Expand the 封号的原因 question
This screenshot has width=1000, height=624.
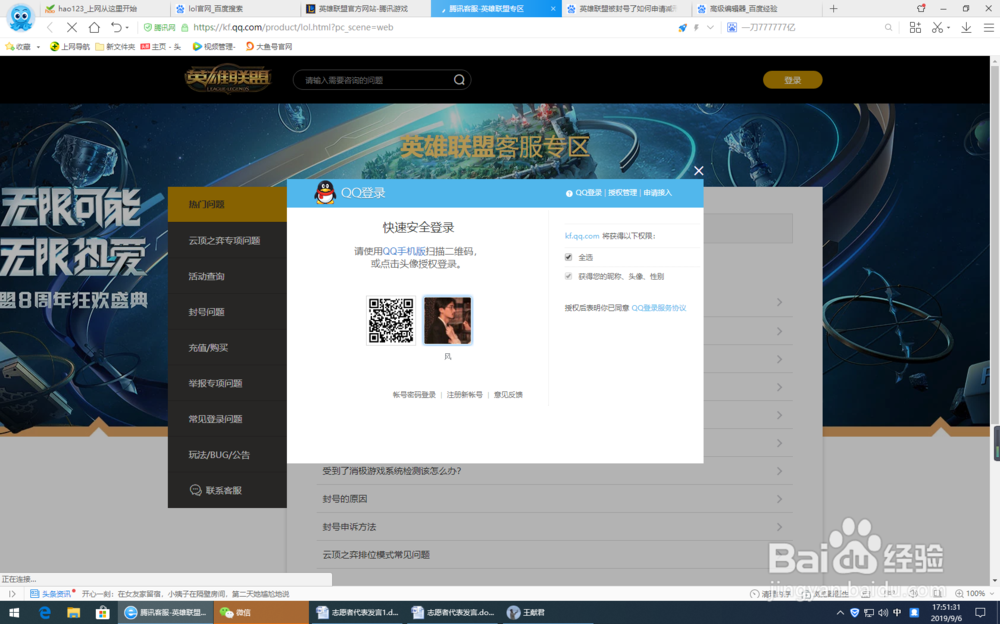click(554, 499)
